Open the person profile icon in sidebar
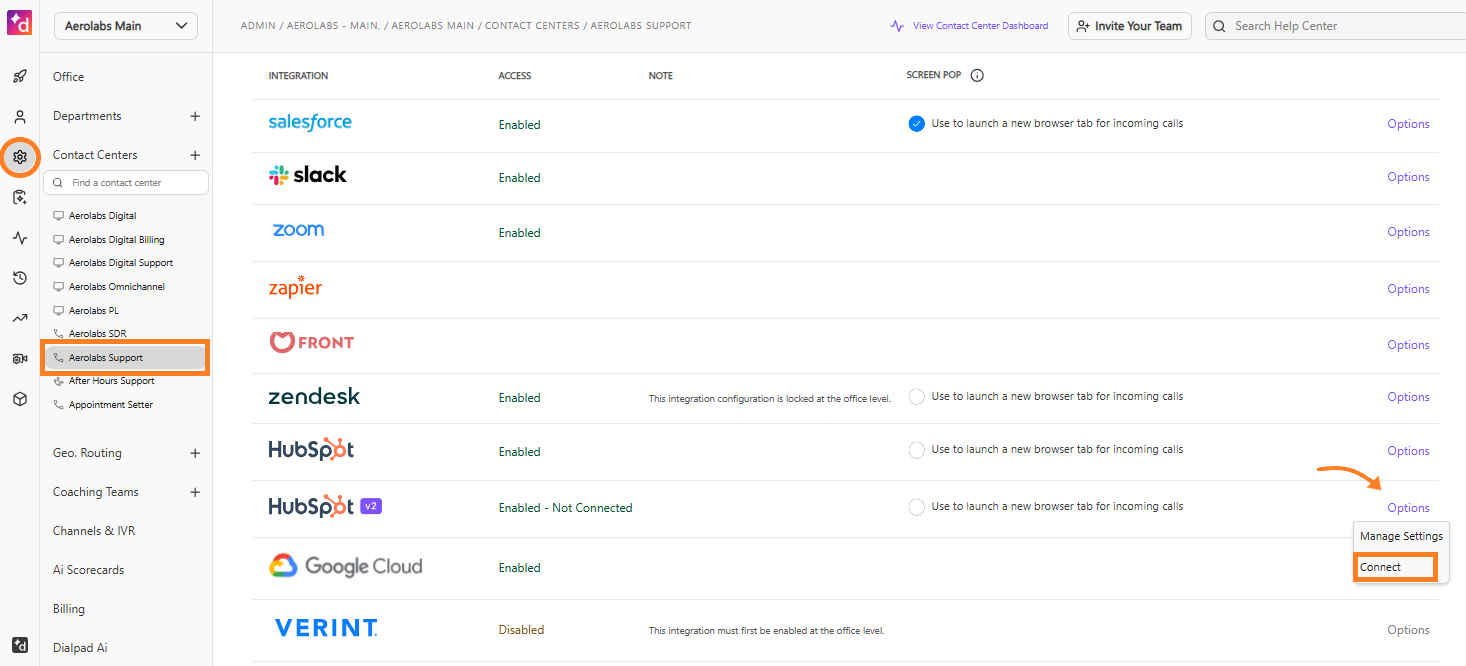Viewport: 1466px width, 666px height. (20, 116)
